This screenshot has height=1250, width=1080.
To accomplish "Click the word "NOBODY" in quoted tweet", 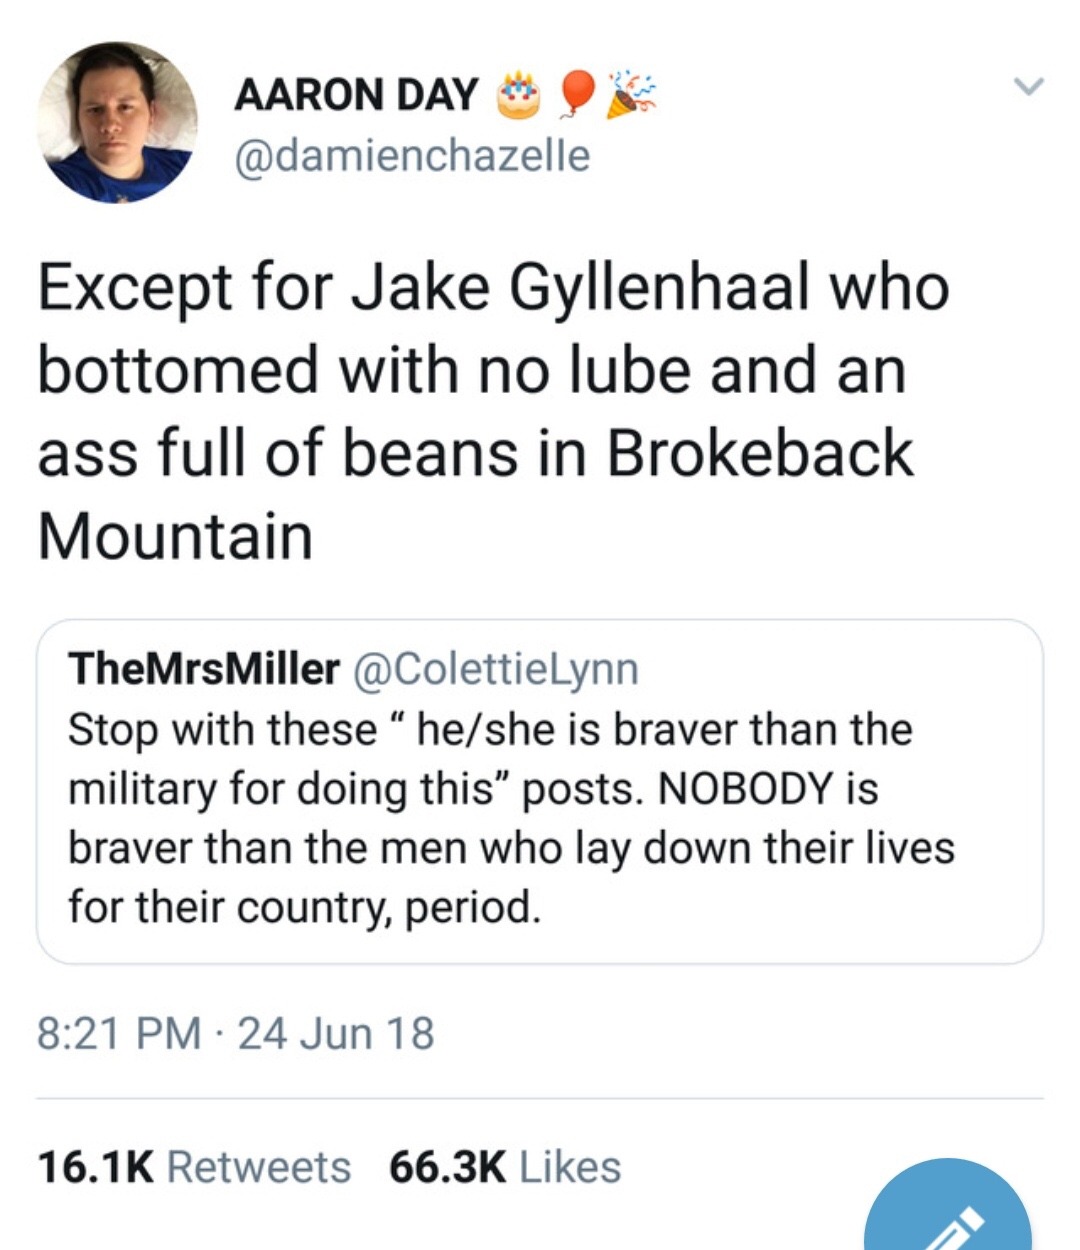I will click(745, 789).
